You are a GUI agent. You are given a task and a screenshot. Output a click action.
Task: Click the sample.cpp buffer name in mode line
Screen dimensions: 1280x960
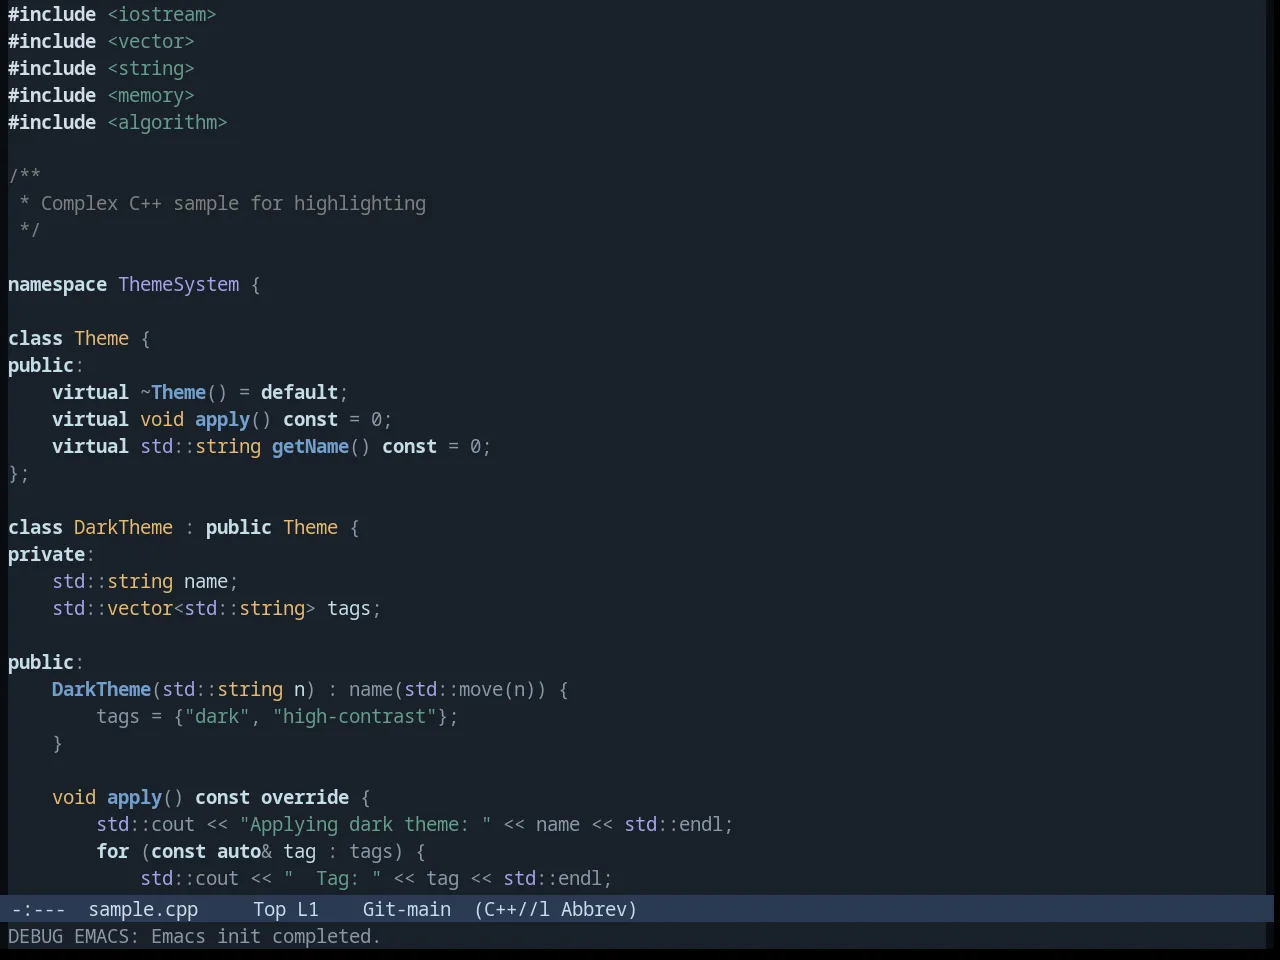pyautogui.click(x=143, y=909)
